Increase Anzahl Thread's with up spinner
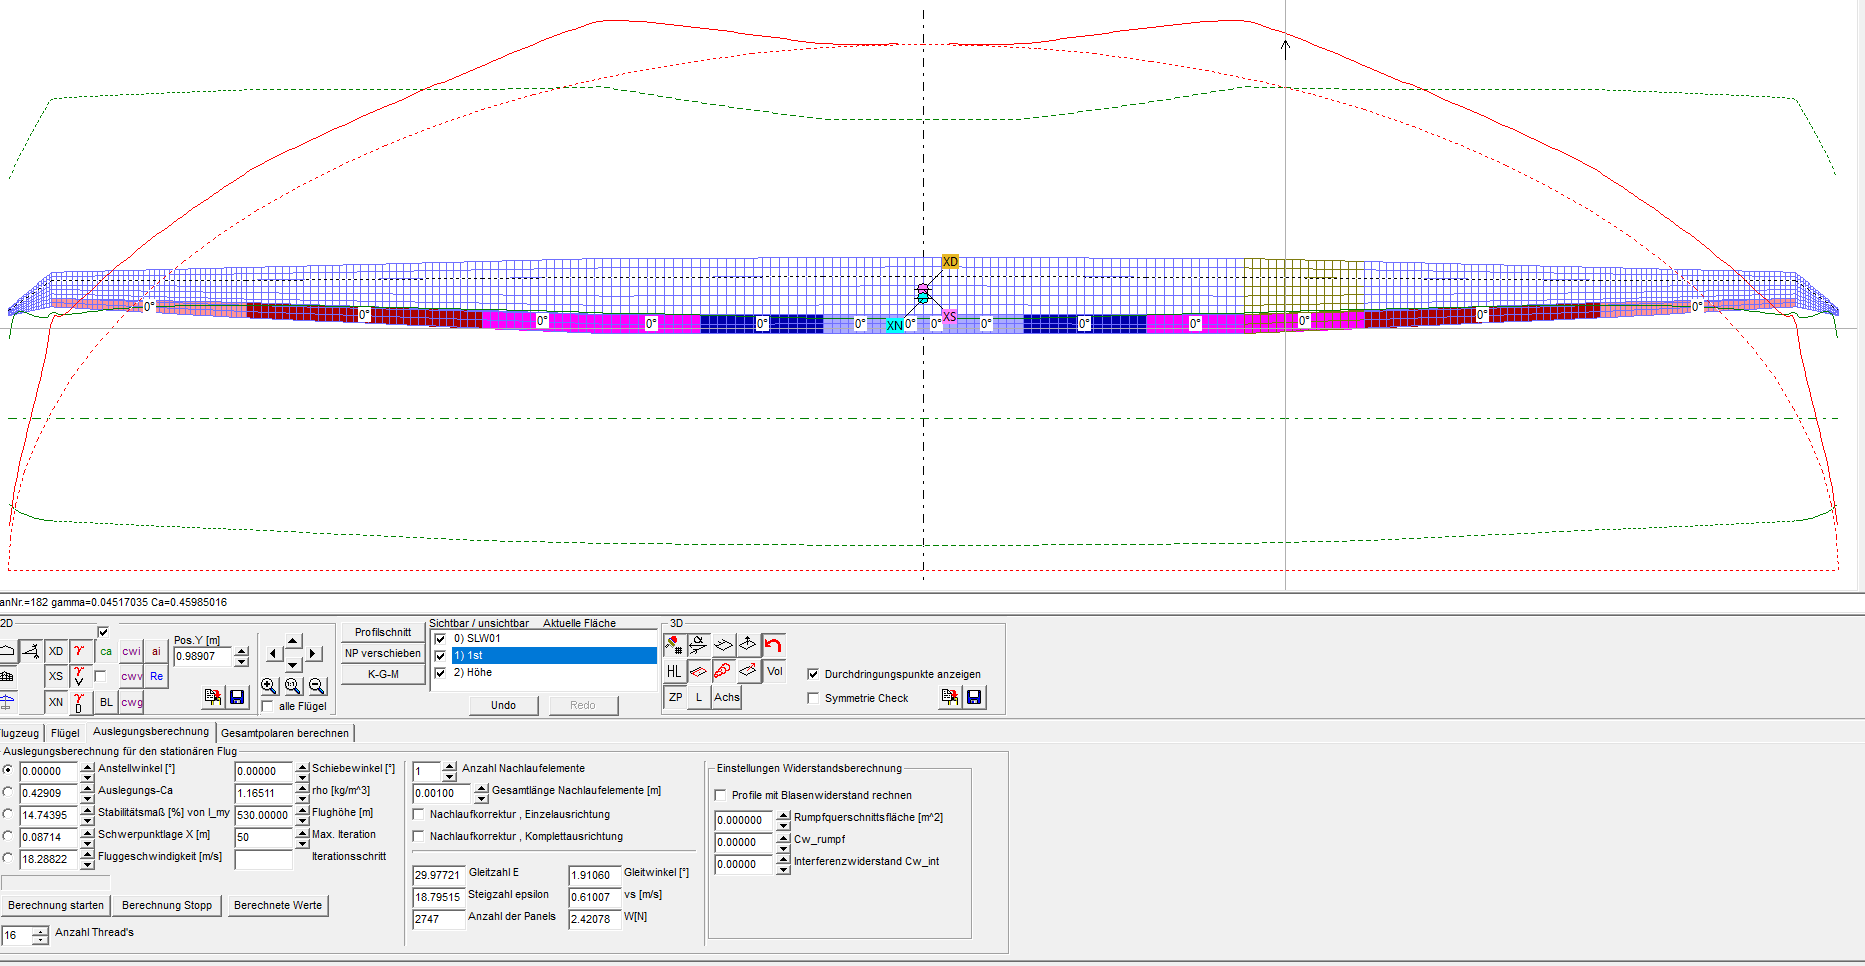Viewport: 1865px width, 966px height. (40, 931)
